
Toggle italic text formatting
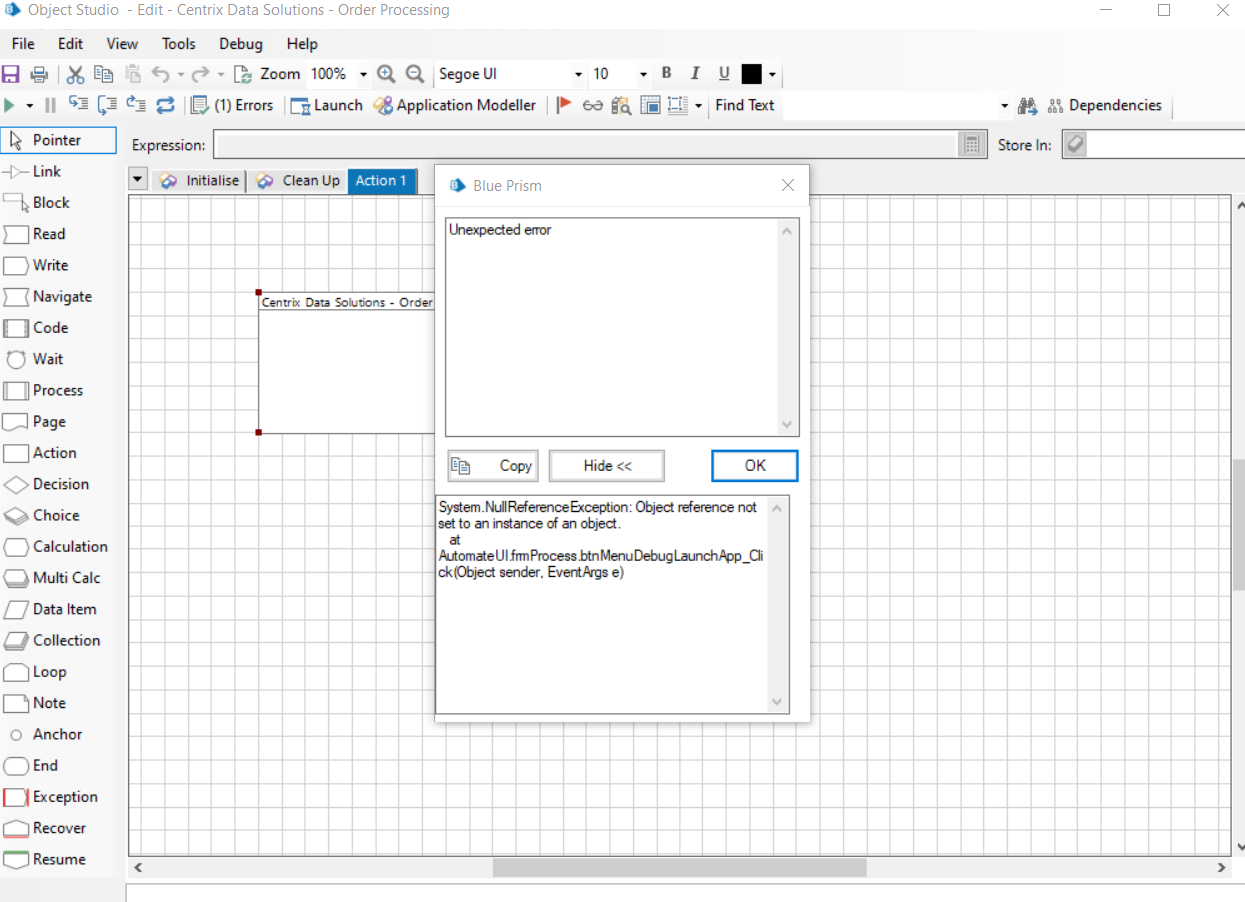click(695, 73)
